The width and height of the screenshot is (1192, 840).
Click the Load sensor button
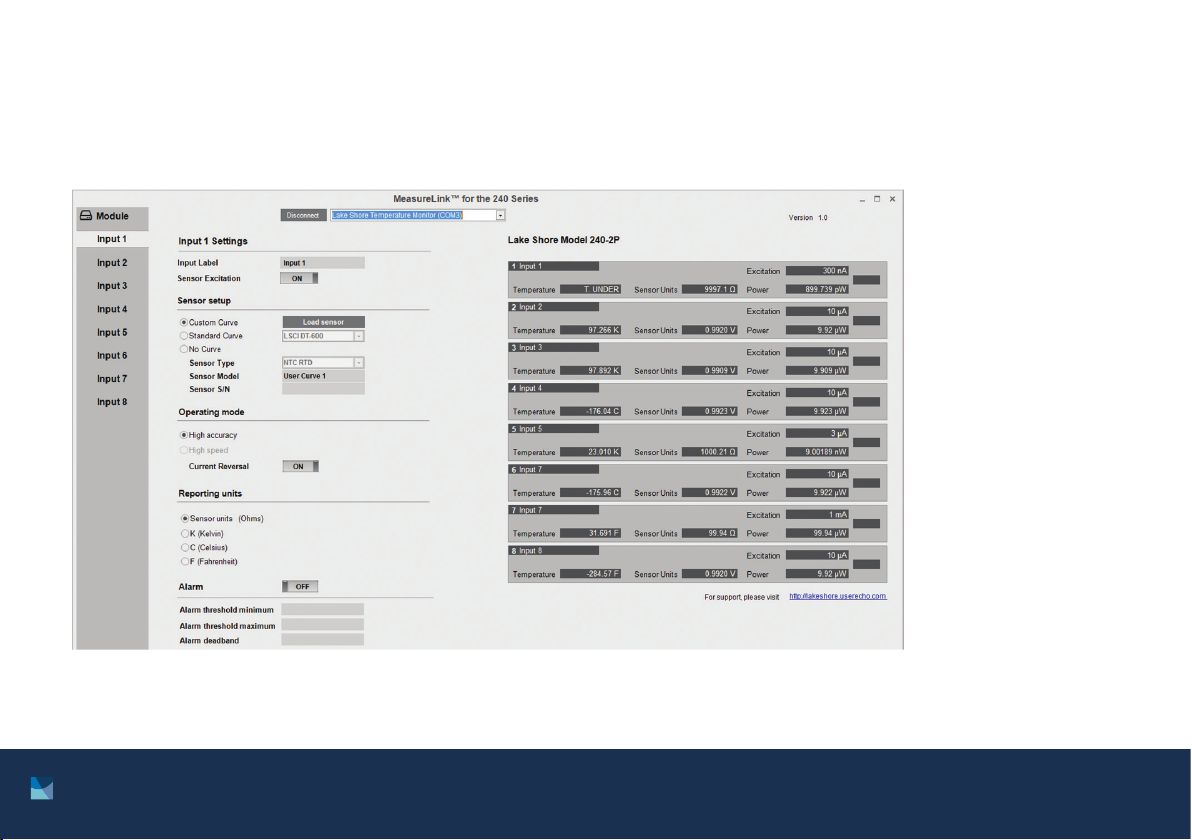click(324, 322)
